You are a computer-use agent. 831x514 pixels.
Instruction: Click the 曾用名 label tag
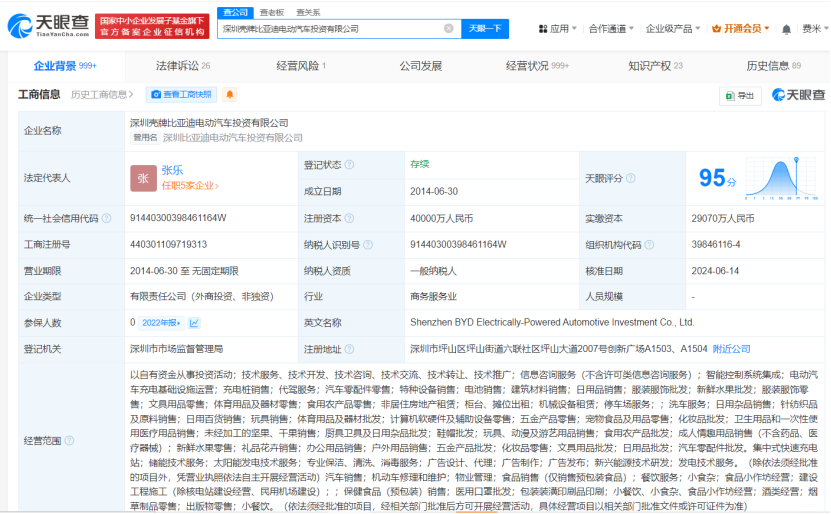point(145,138)
